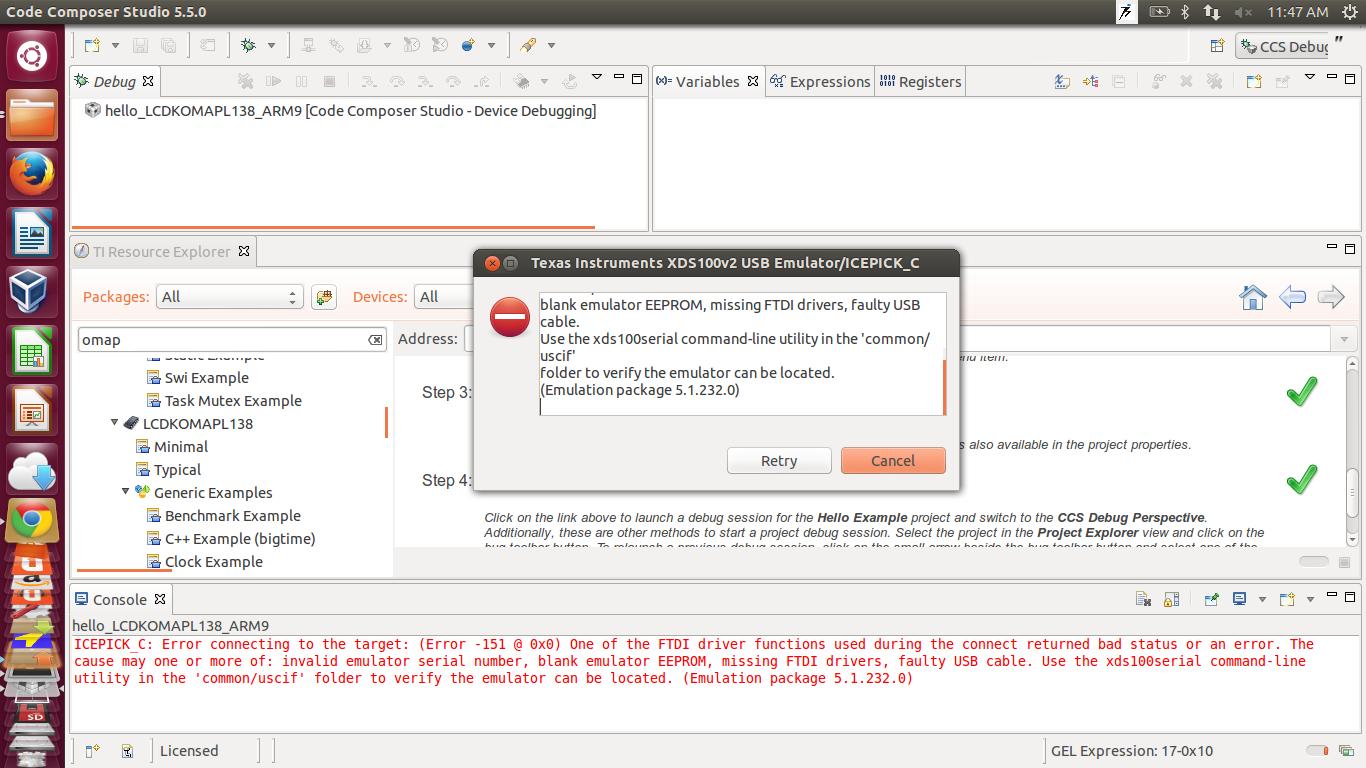Click Show Type Names icon in Variables view

(1063, 81)
